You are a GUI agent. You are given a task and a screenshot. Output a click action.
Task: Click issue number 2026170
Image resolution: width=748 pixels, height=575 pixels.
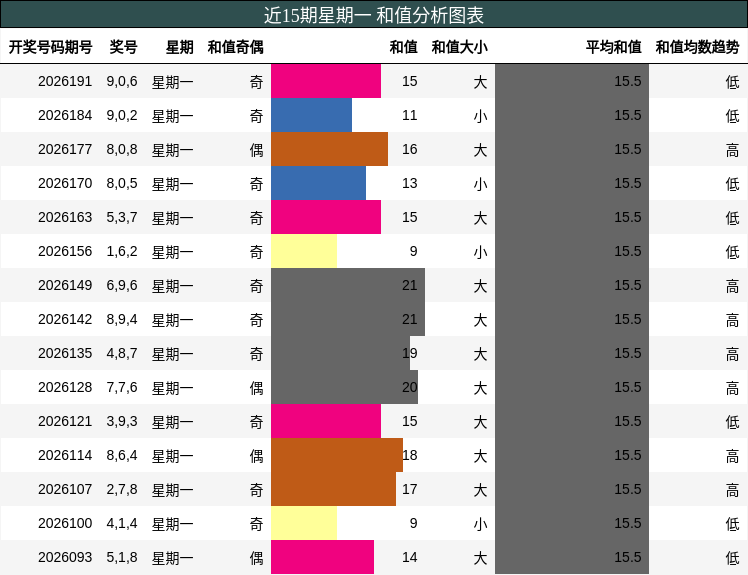(65, 183)
